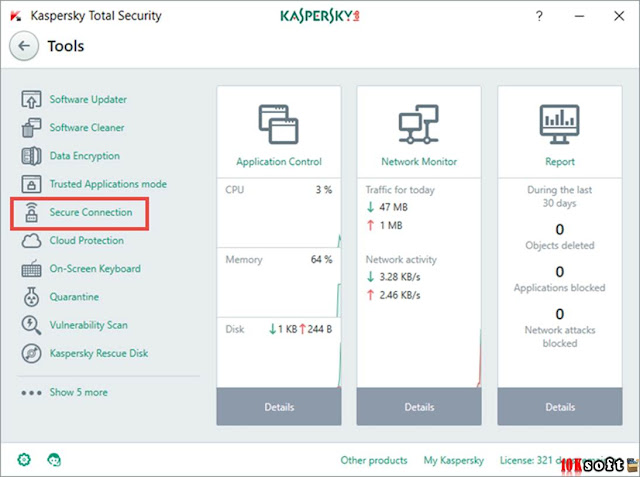
Task: Open help with the question mark
Action: click(539, 16)
